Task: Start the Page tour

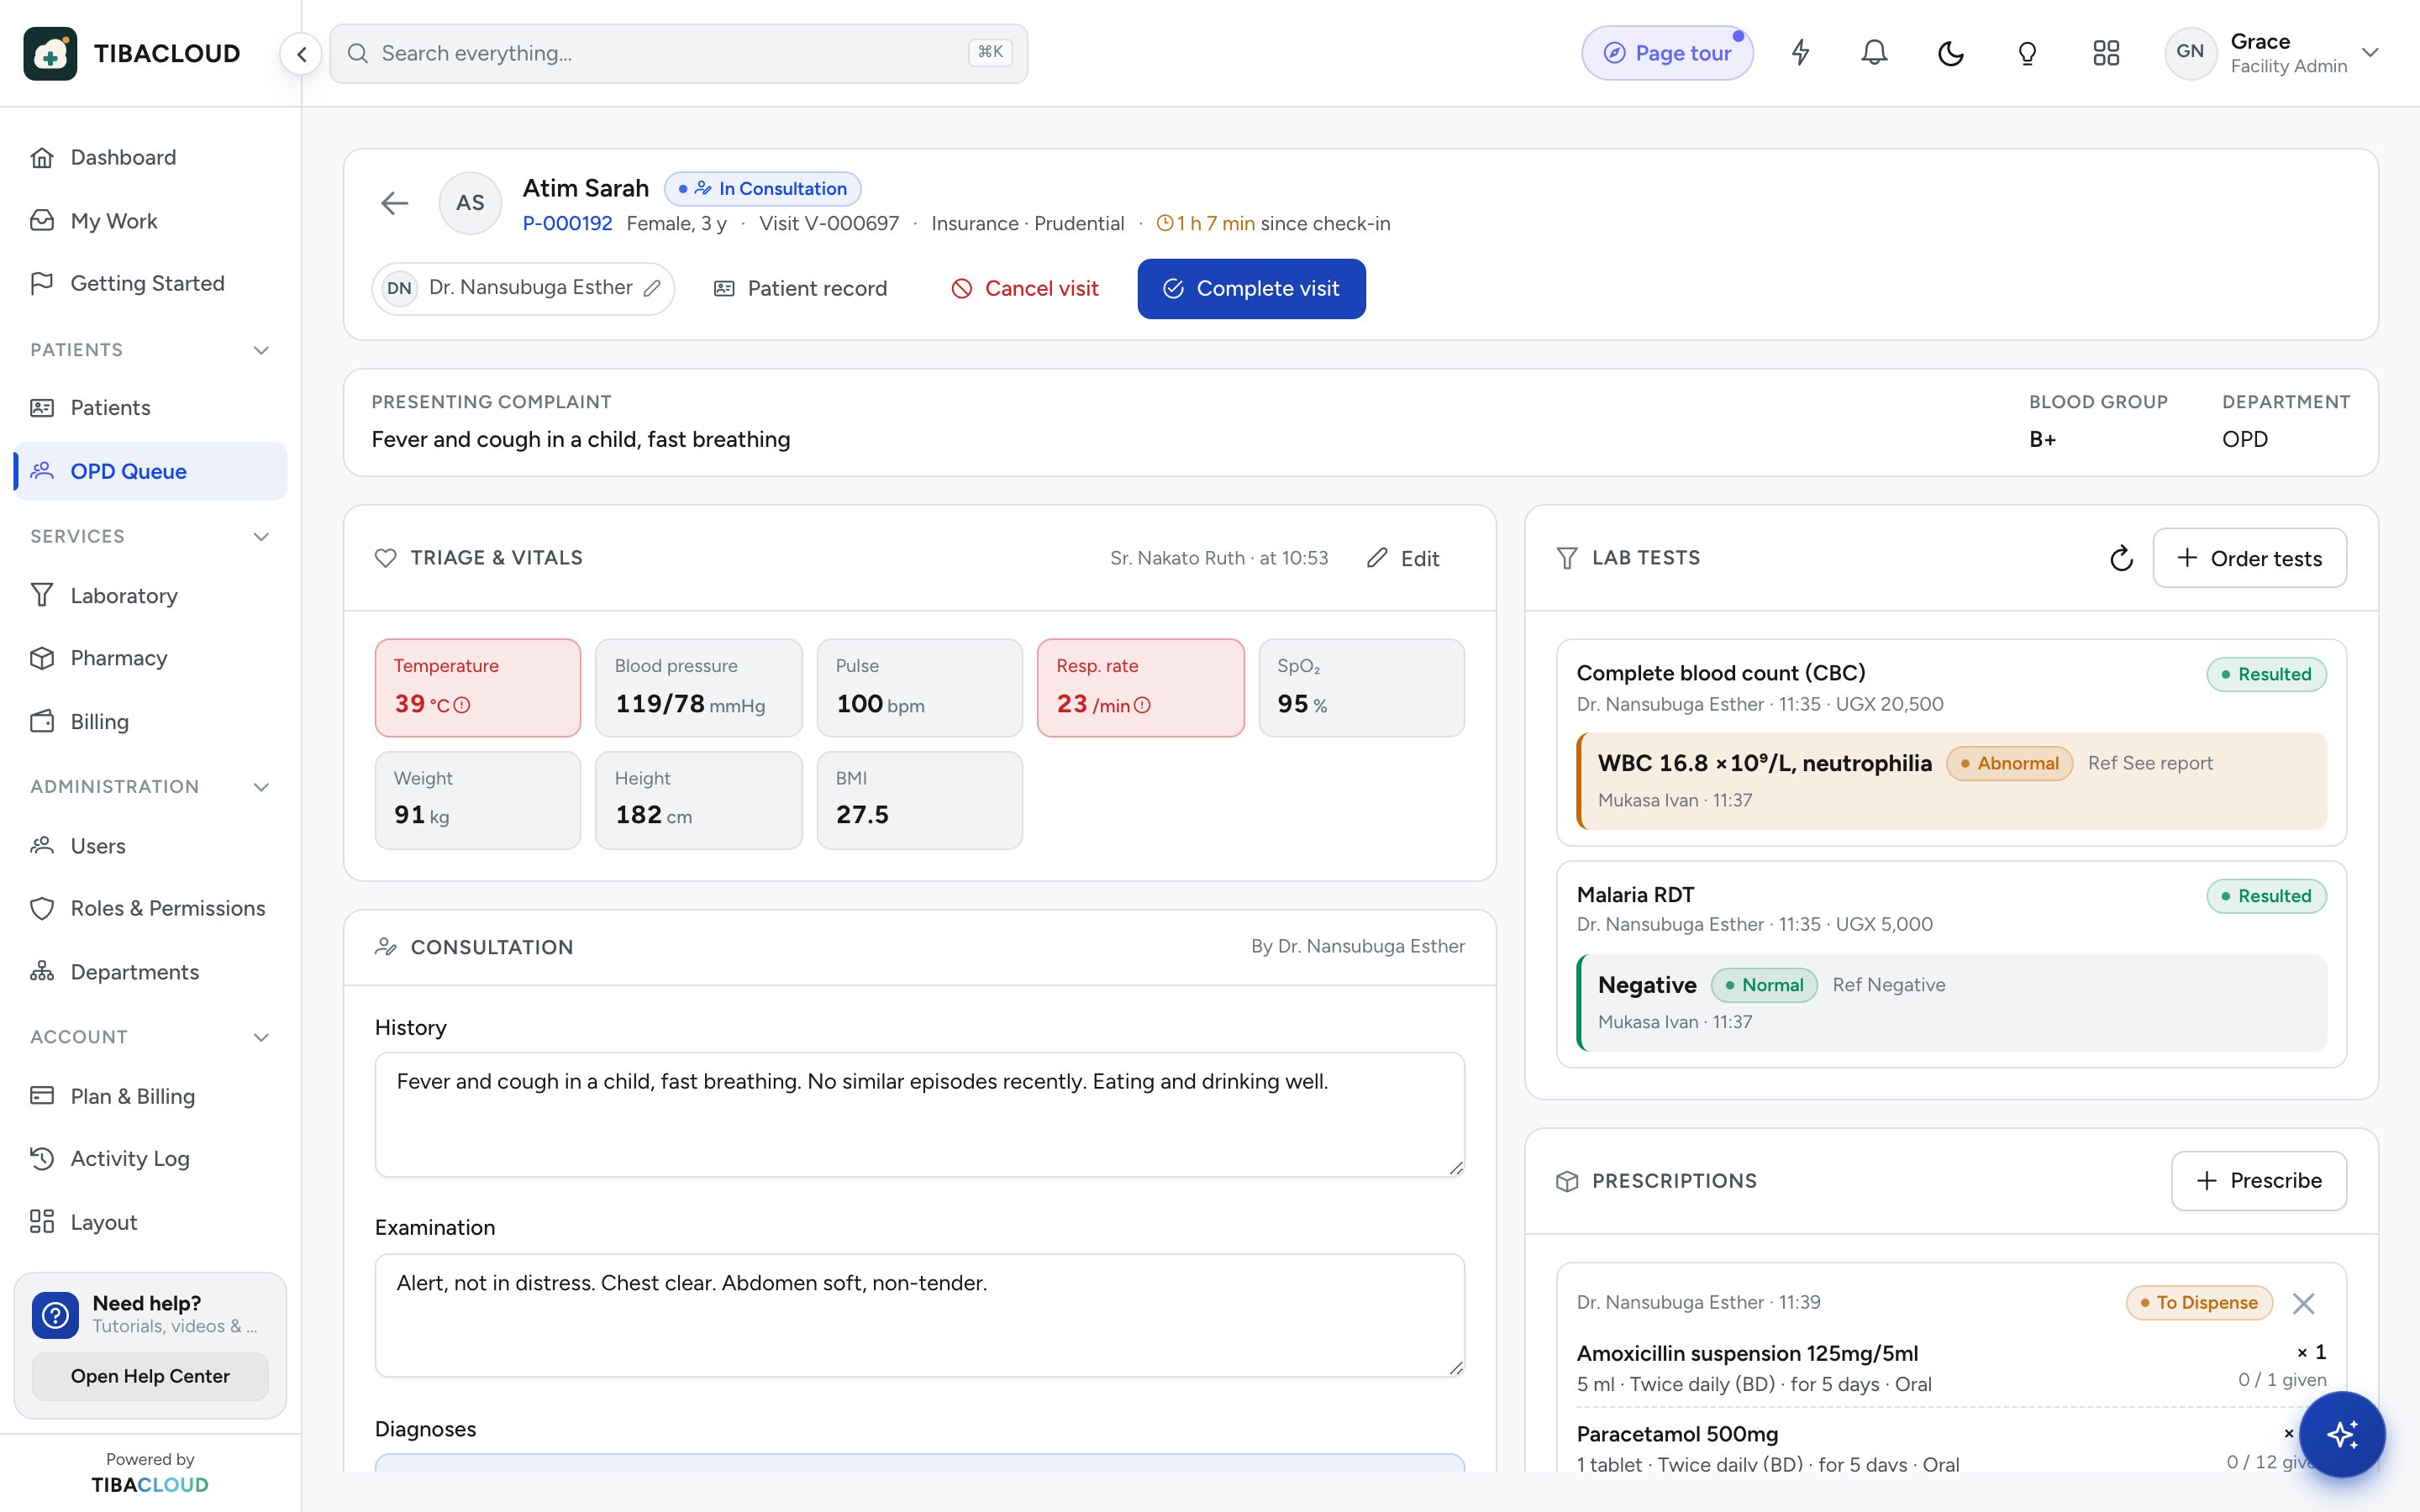Action: (x=1667, y=53)
